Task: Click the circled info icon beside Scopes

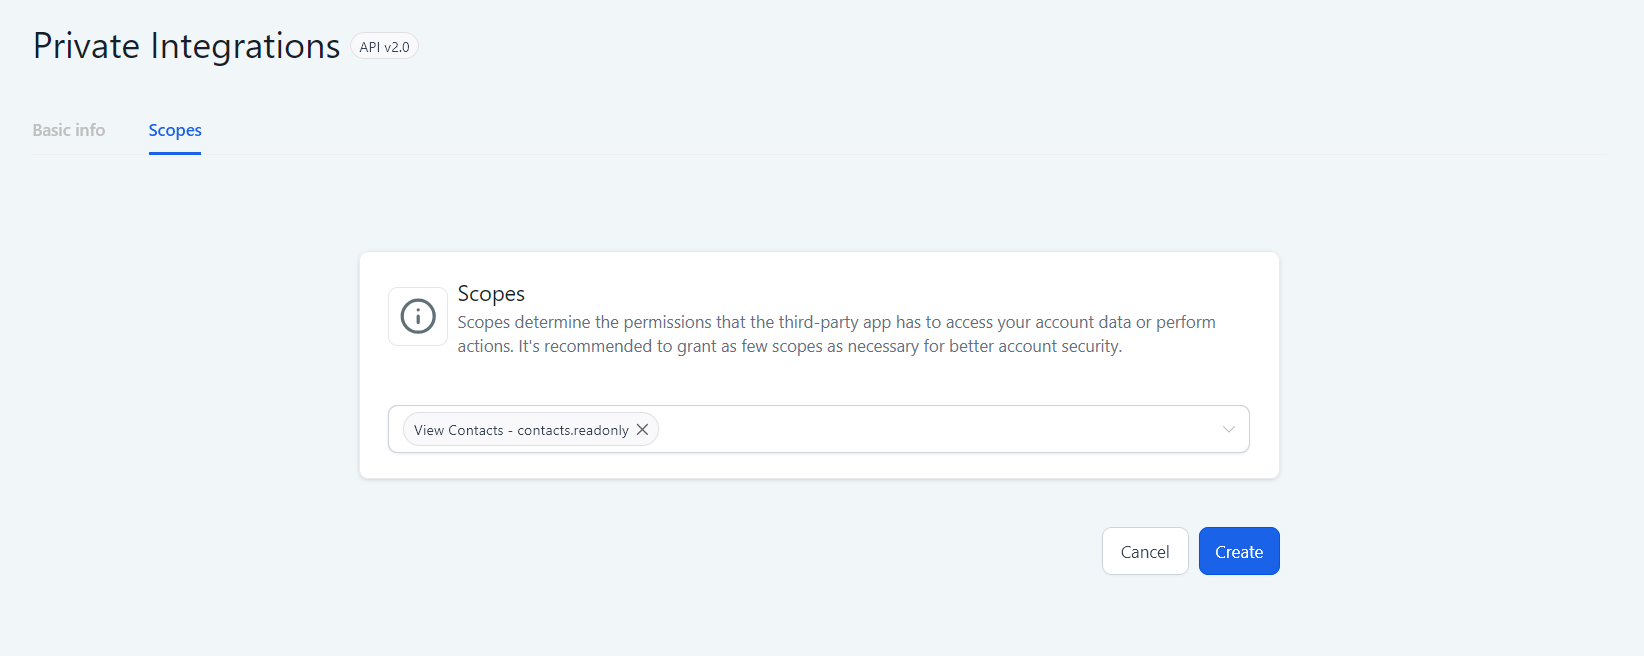Action: coord(418,316)
